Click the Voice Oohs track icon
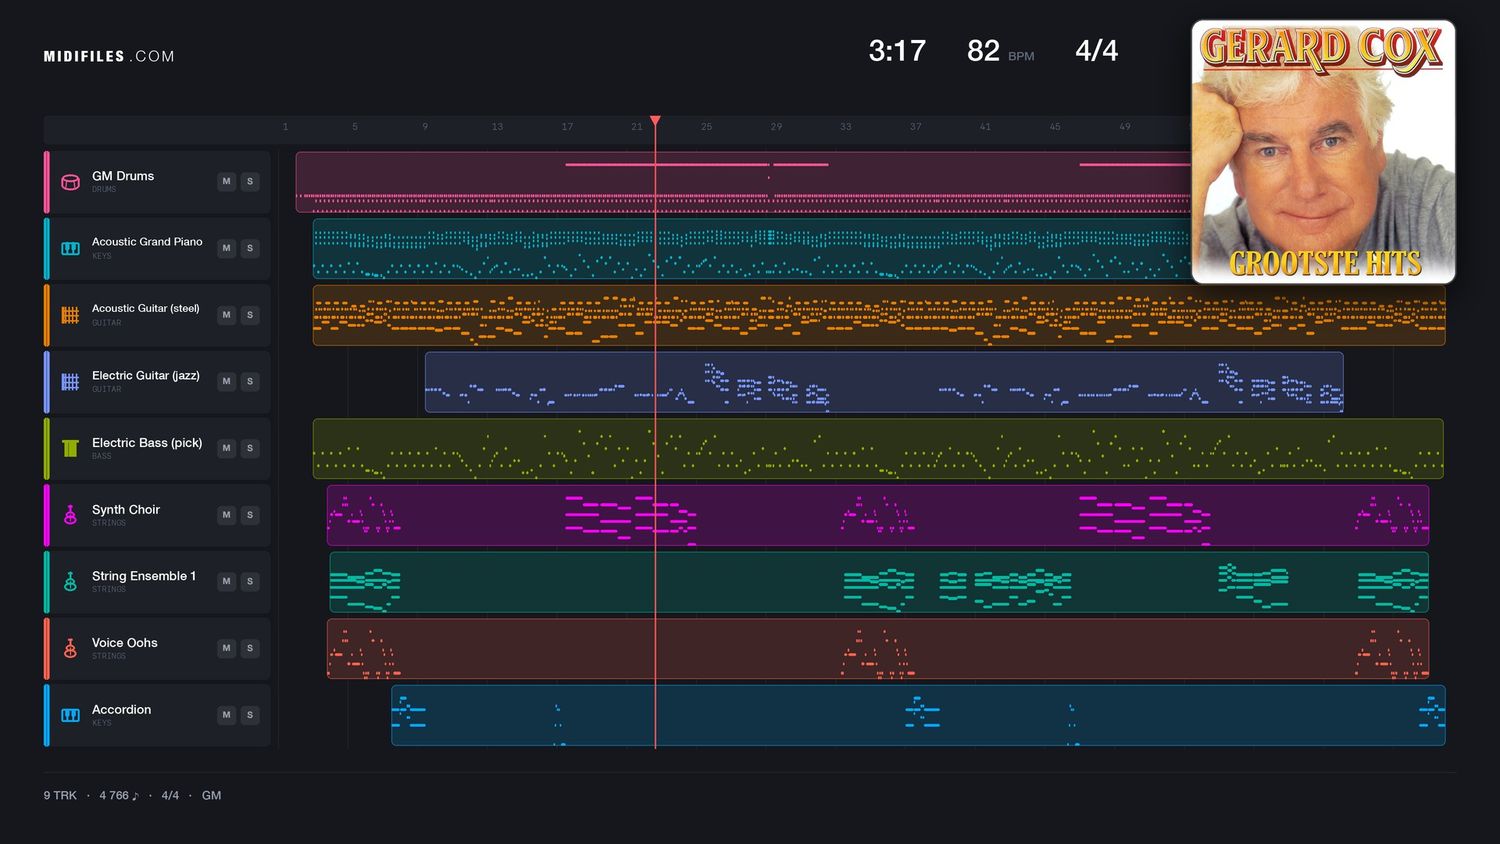 coord(70,648)
